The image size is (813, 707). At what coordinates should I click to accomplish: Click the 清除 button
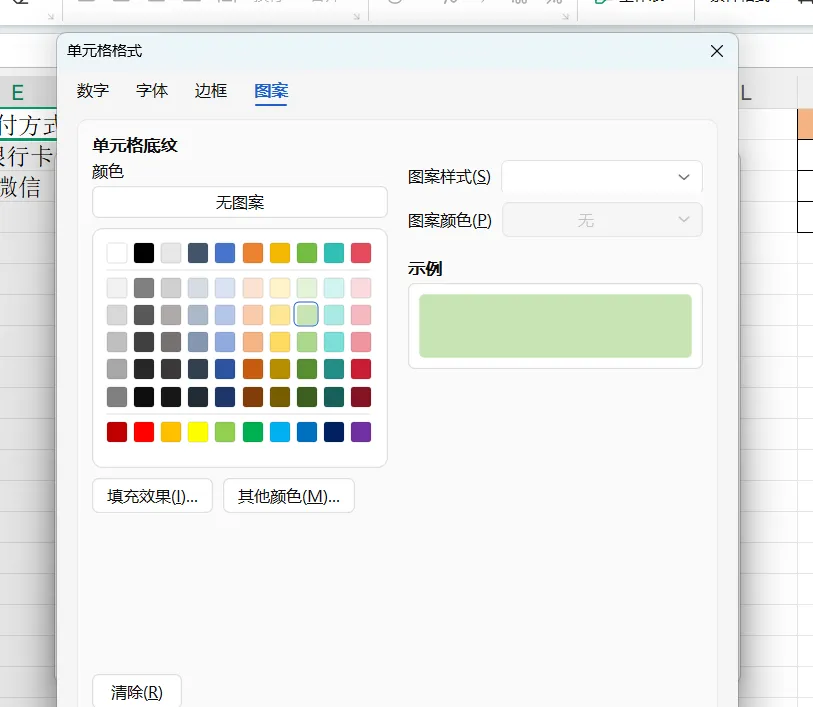coord(137,691)
